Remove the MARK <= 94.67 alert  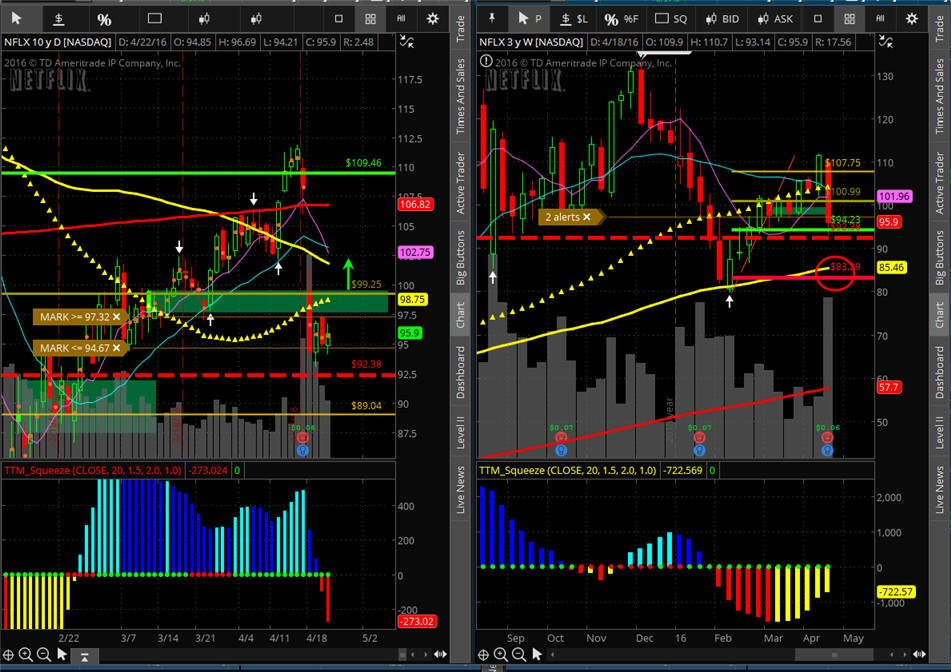[x=116, y=348]
